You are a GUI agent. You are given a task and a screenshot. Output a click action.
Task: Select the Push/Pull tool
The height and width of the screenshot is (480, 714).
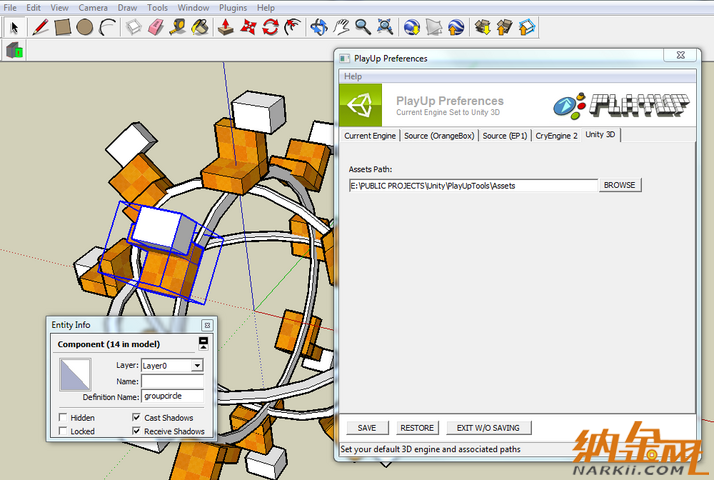pos(226,27)
